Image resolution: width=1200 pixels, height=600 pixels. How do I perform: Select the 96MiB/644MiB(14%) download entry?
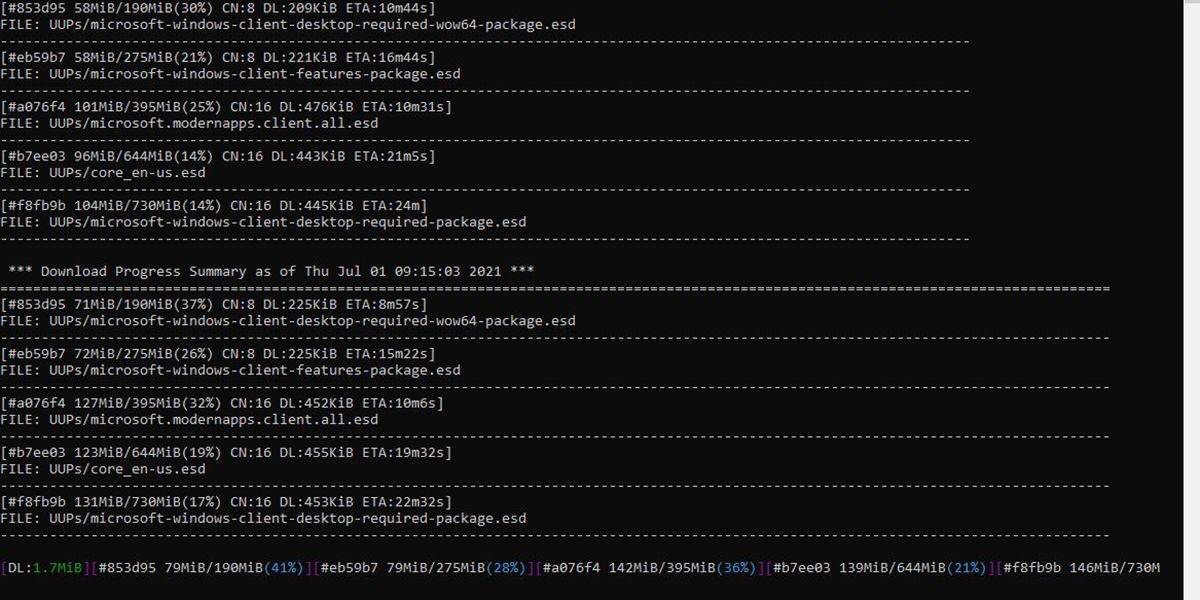point(218,156)
